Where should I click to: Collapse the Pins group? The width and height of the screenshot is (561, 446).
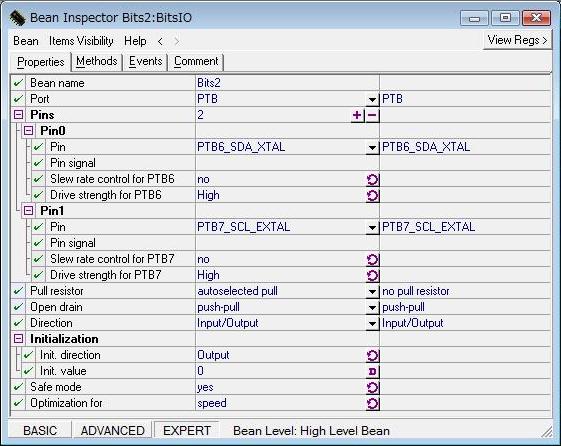(19, 115)
